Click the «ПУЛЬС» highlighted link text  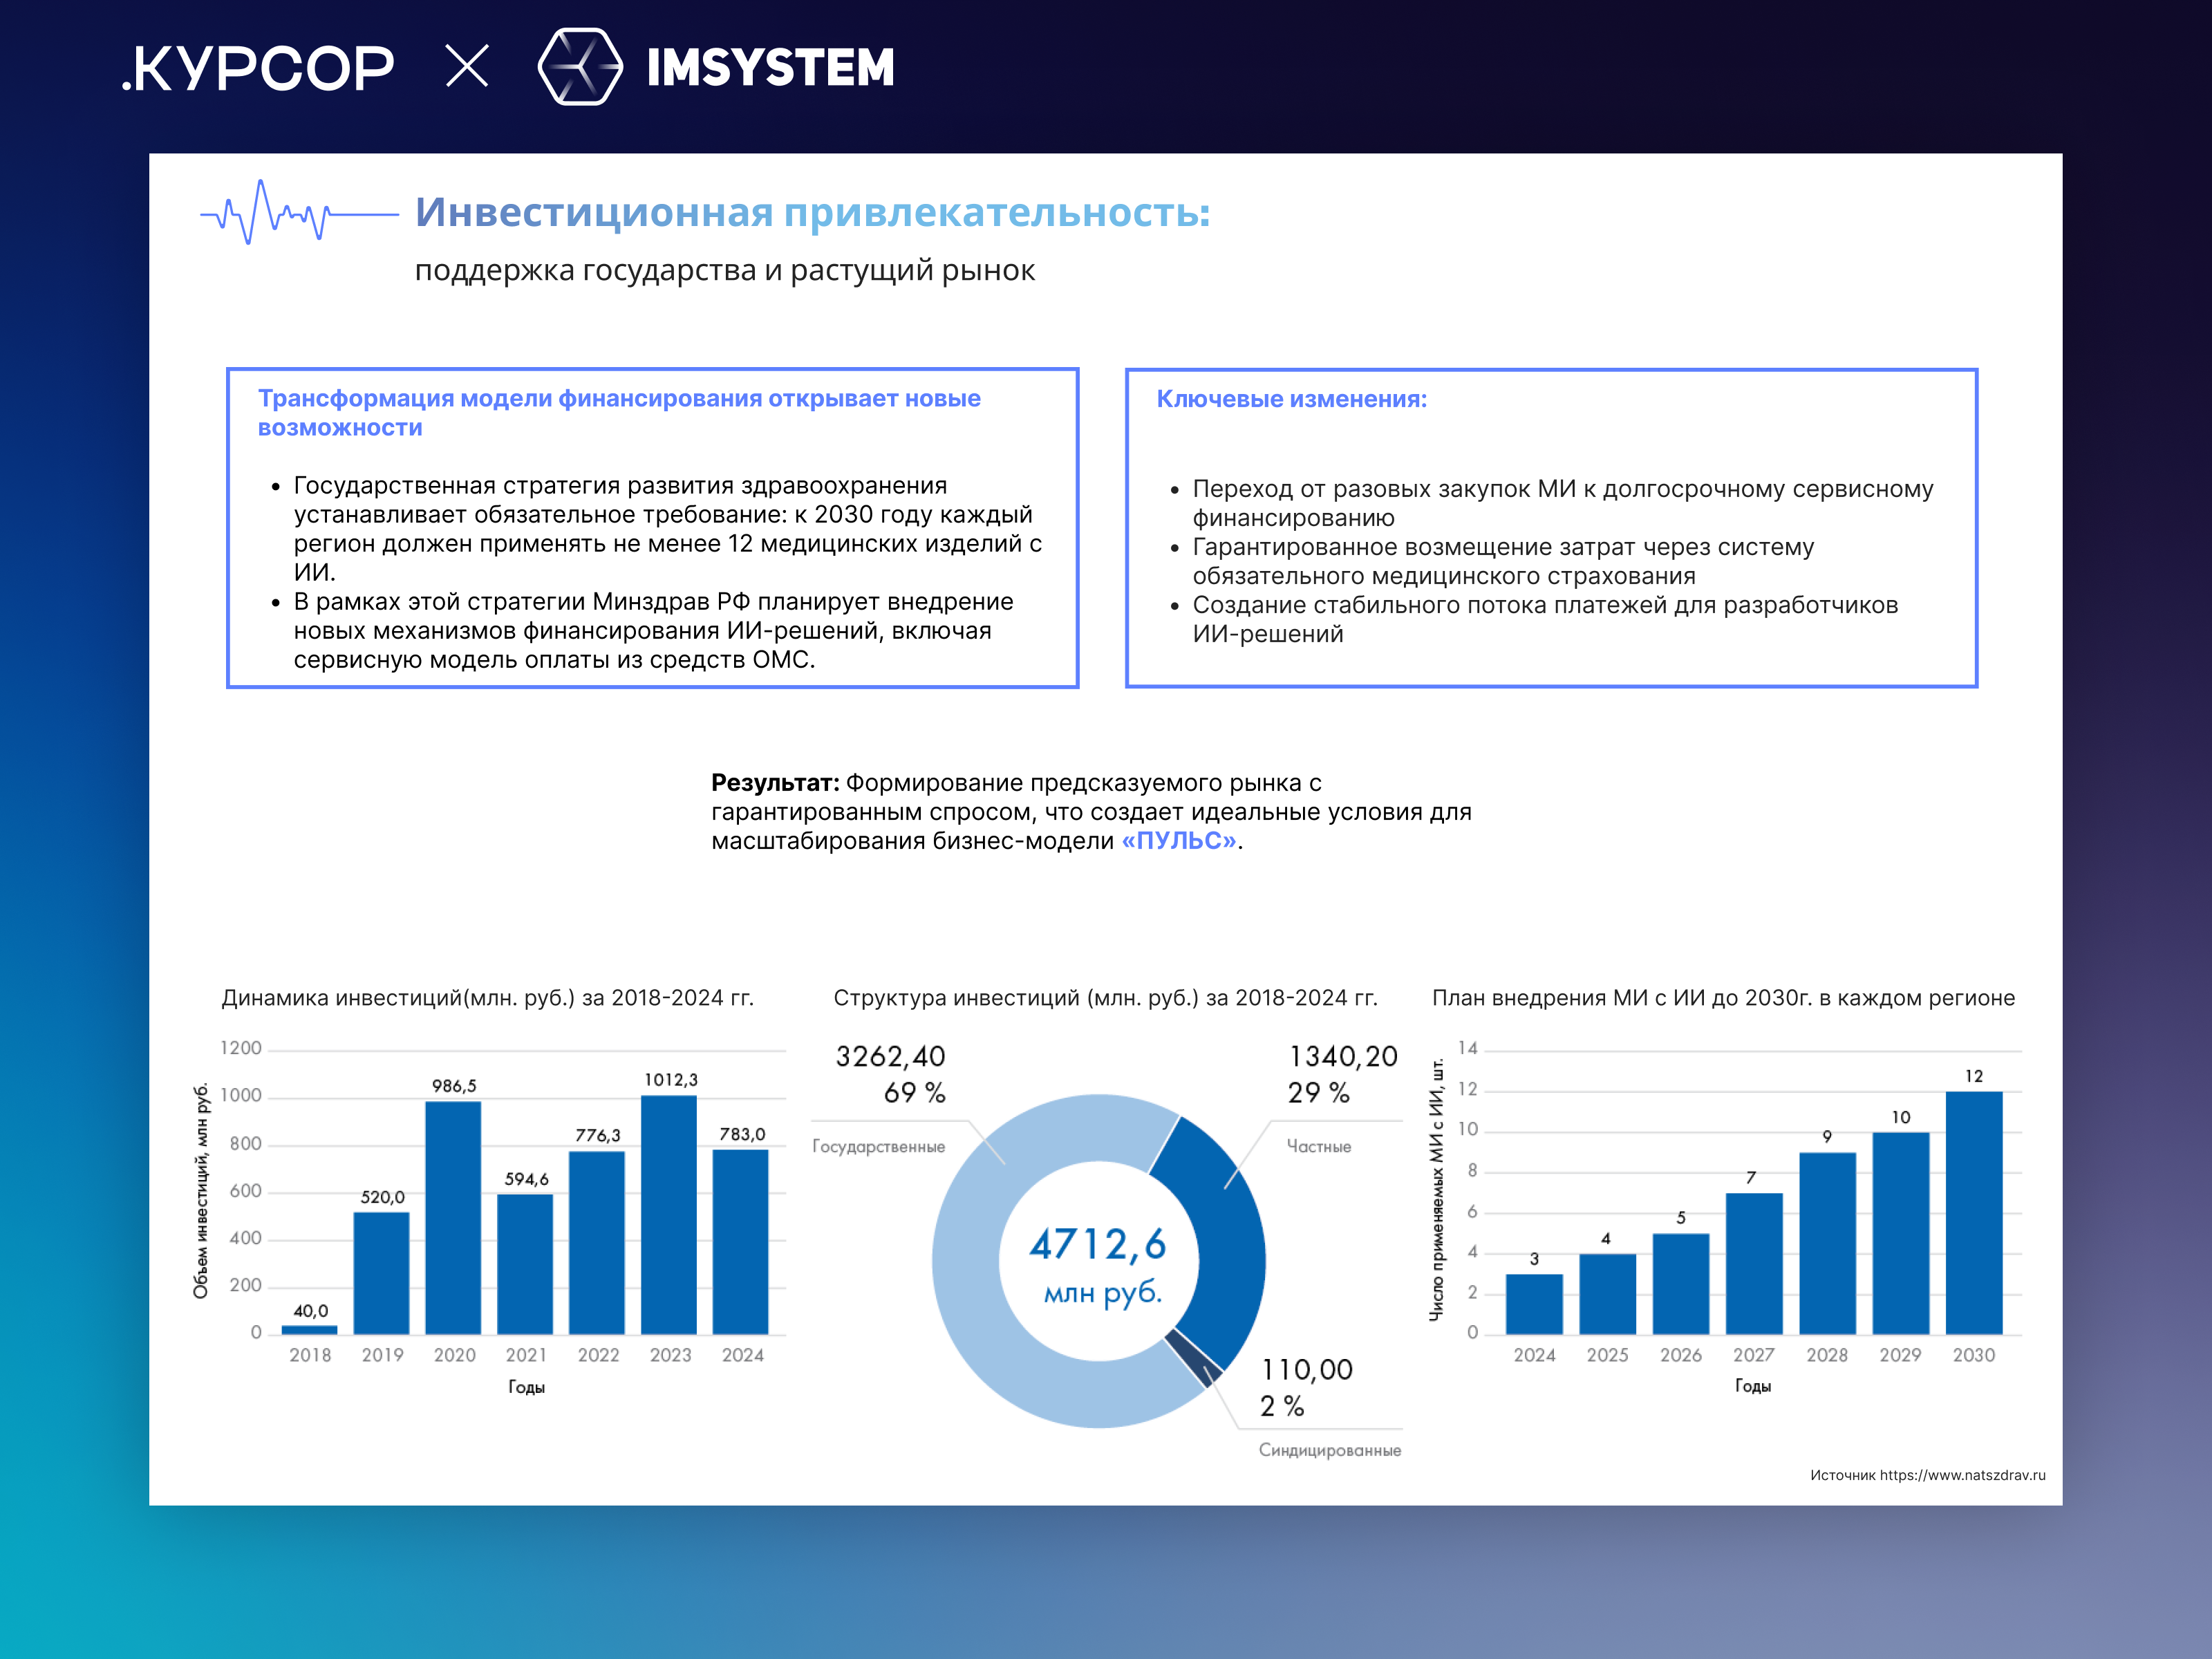pos(1179,841)
